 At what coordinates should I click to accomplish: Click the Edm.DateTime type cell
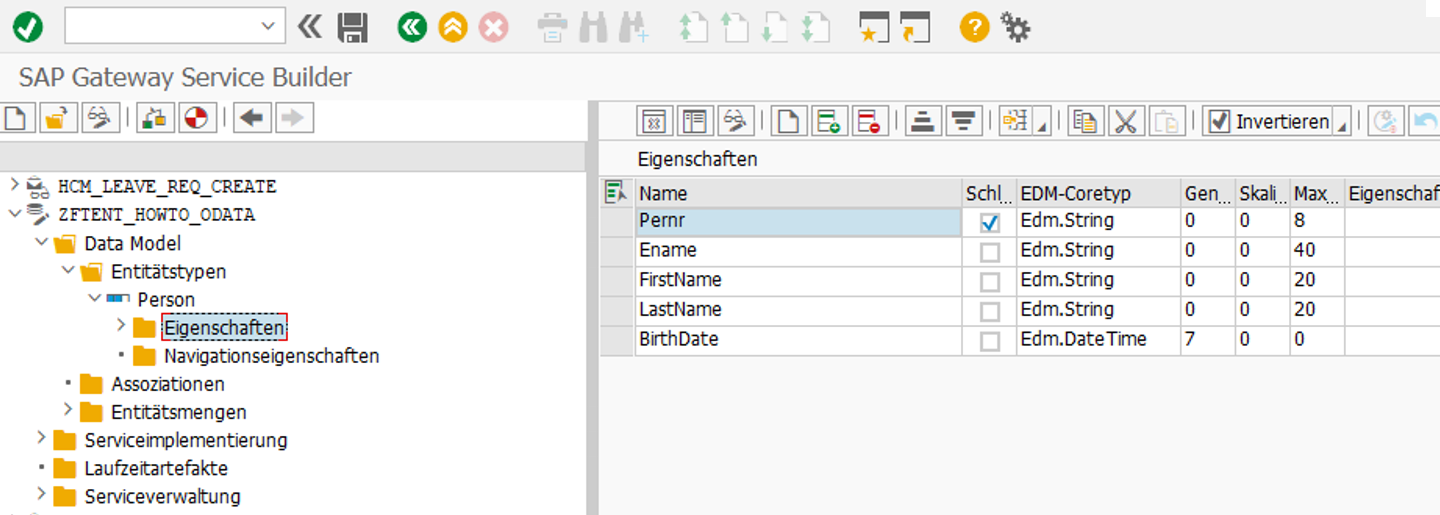pos(1097,340)
